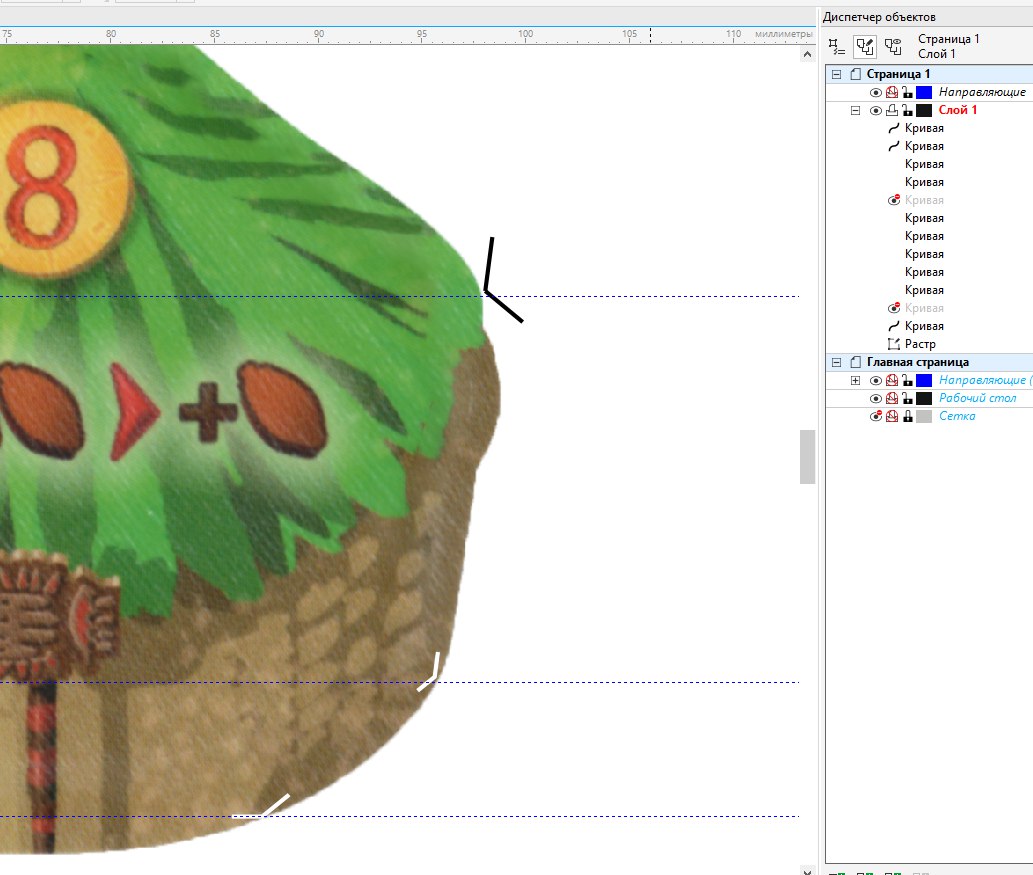Toggle printing for Рабочий стол layer

point(892,398)
